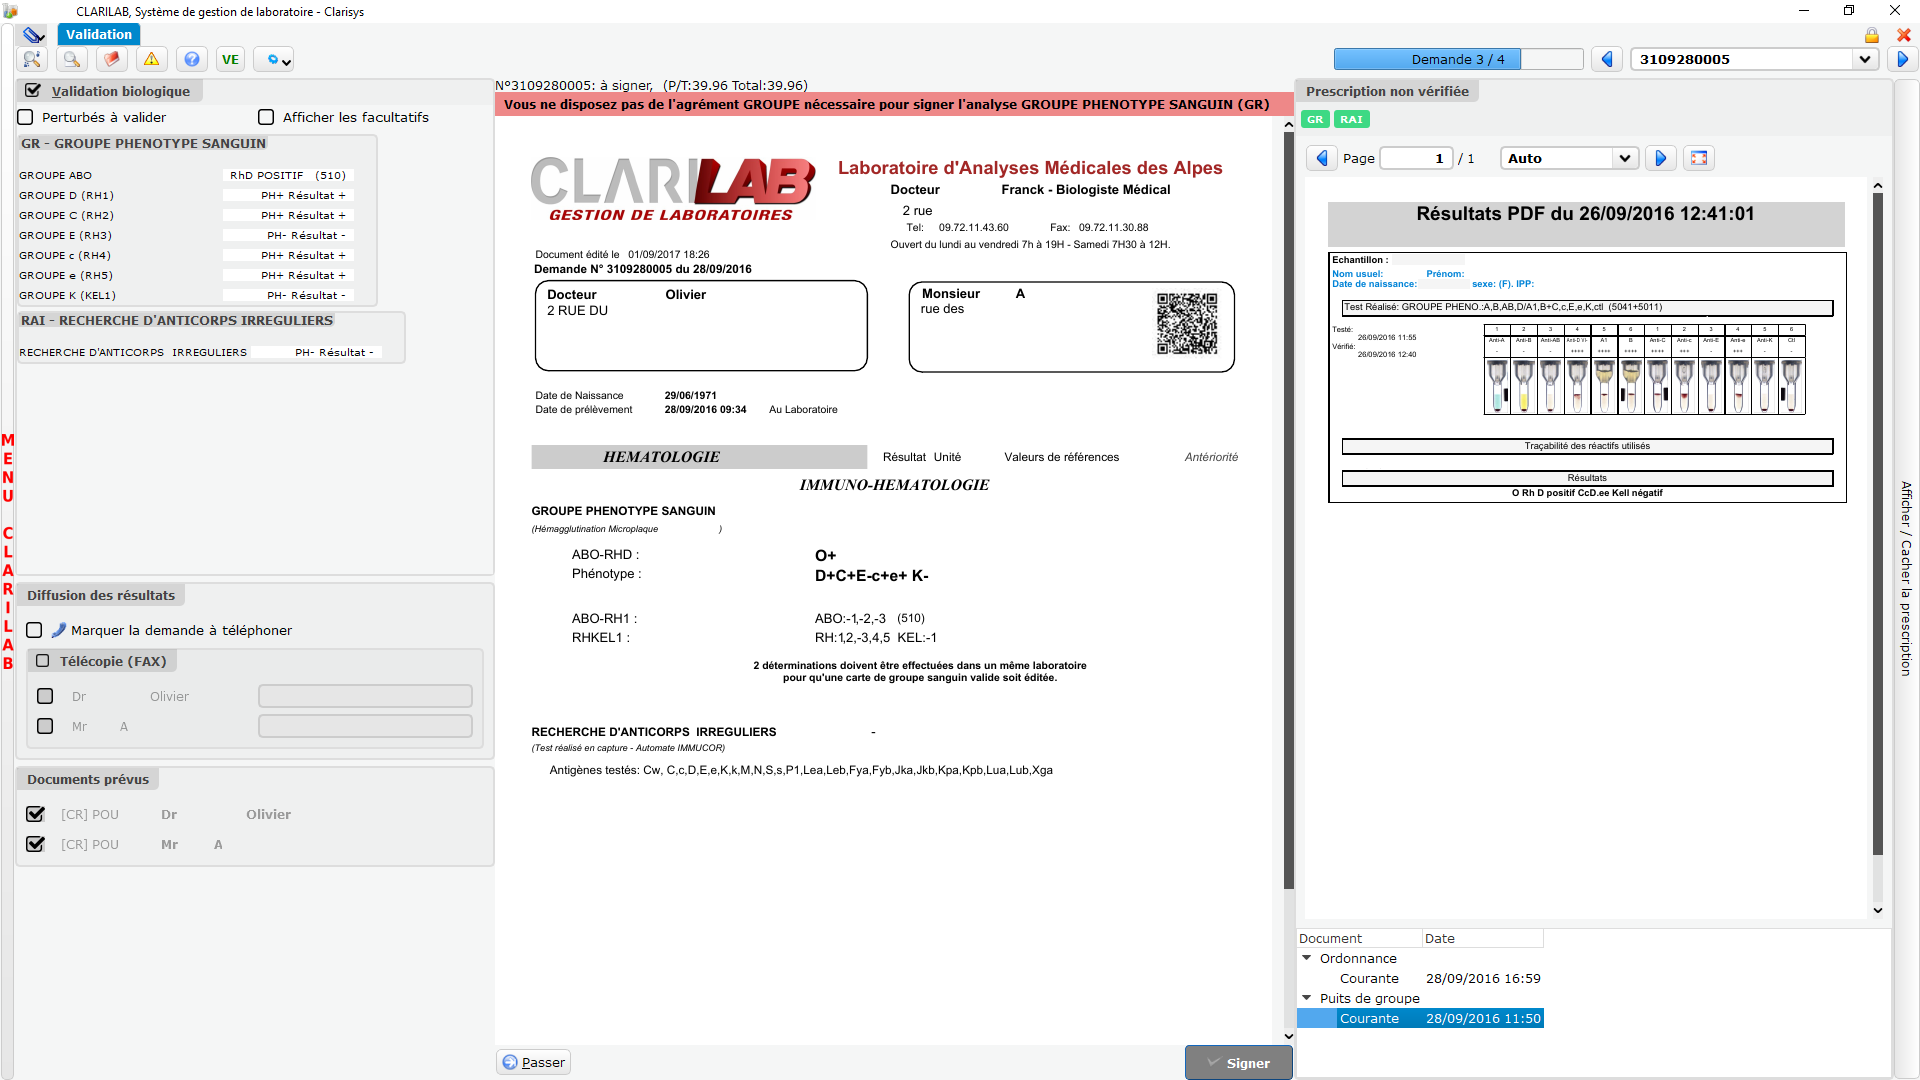The image size is (1920, 1080).
Task: Click the CLARILAB application icon in title bar
Action: click(11, 11)
